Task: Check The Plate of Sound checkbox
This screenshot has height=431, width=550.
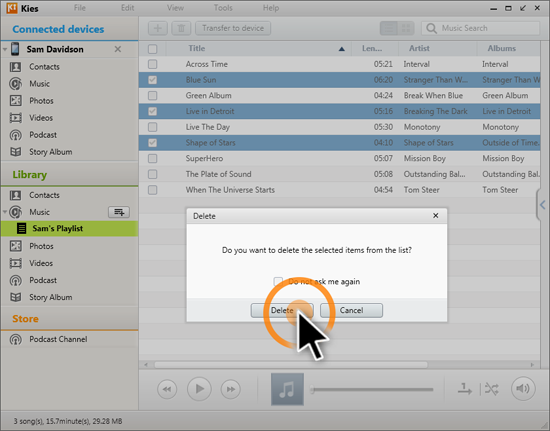Action: (x=153, y=174)
